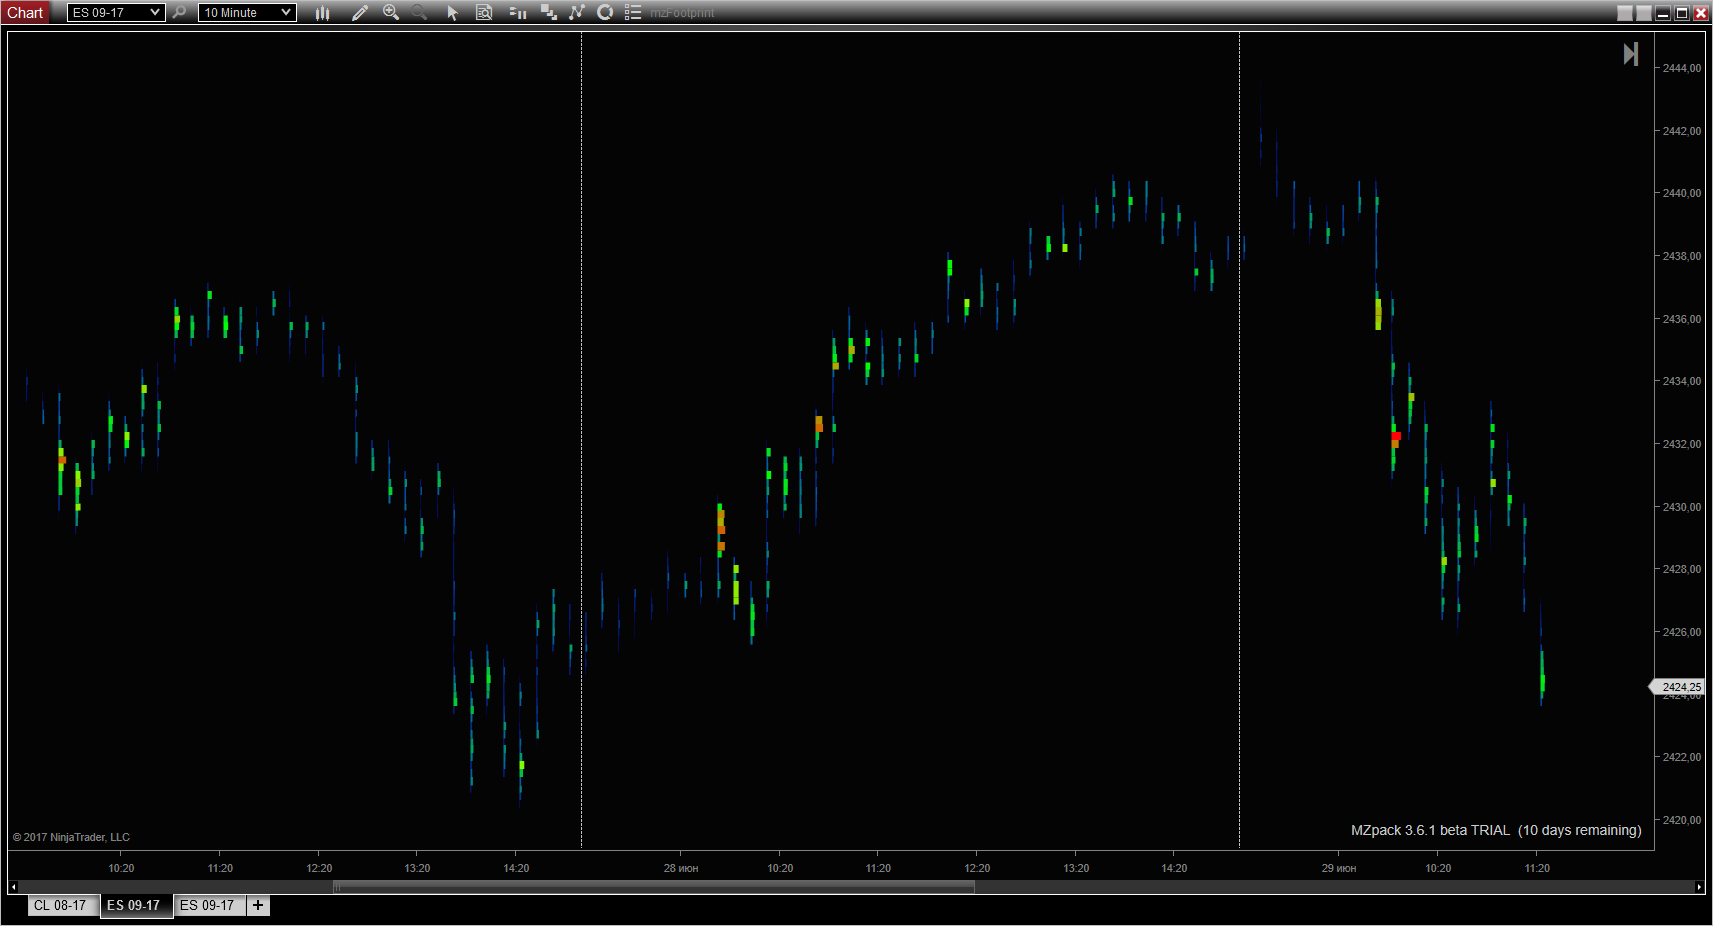
Task: Select the pencil drawing tools icon
Action: 360,13
